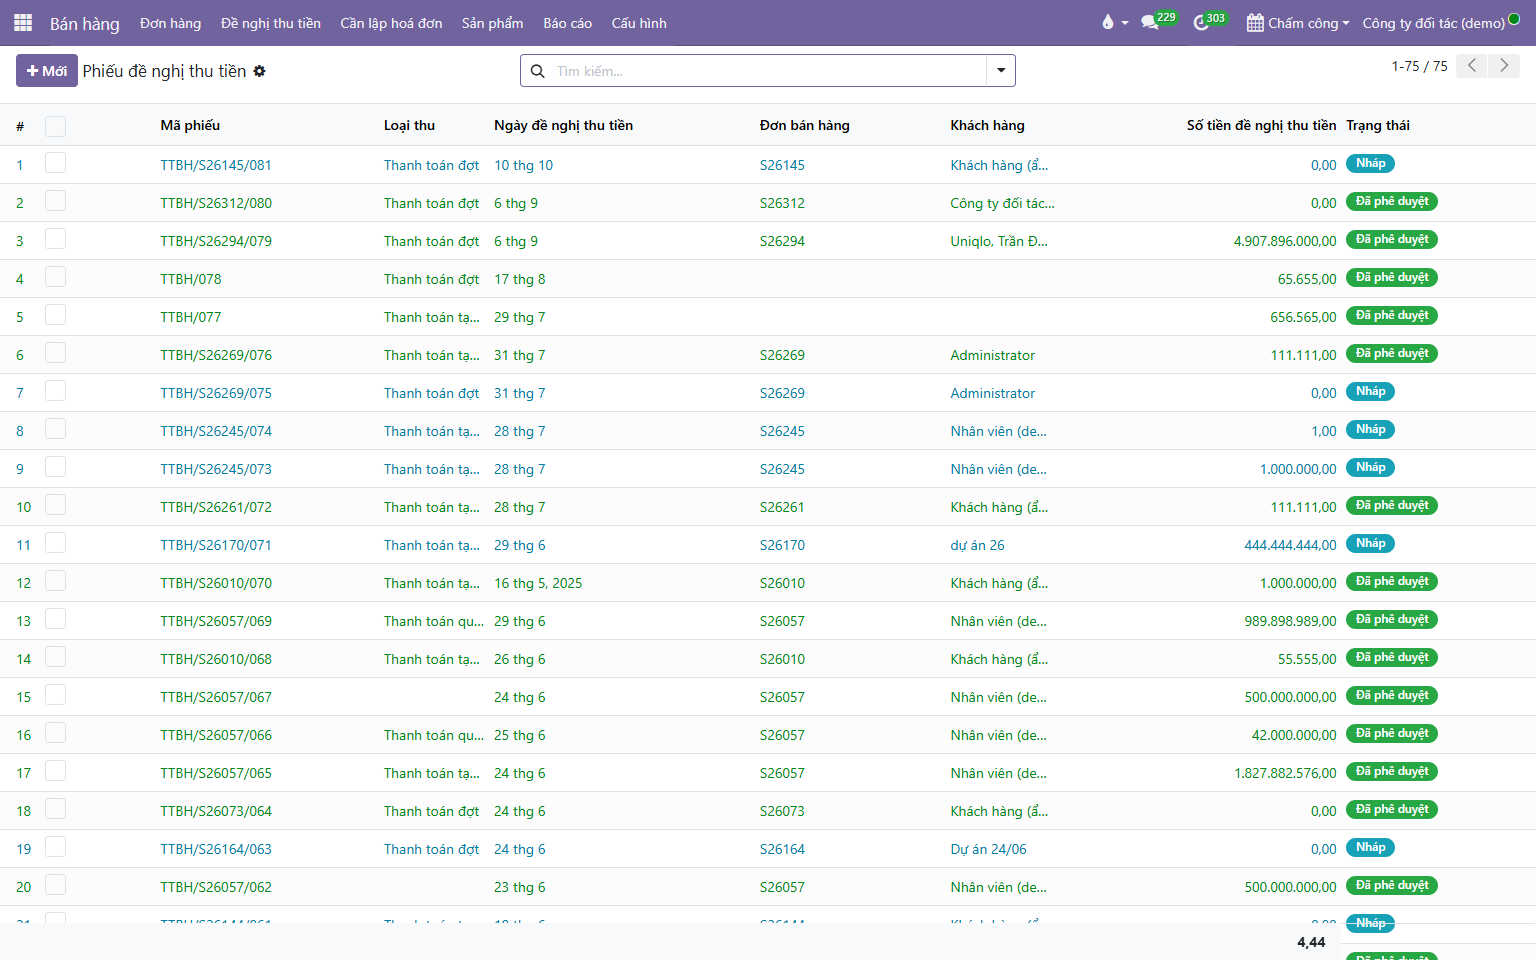
Task: Check the row for TTBH/S26294/079
Action: tap(56, 239)
